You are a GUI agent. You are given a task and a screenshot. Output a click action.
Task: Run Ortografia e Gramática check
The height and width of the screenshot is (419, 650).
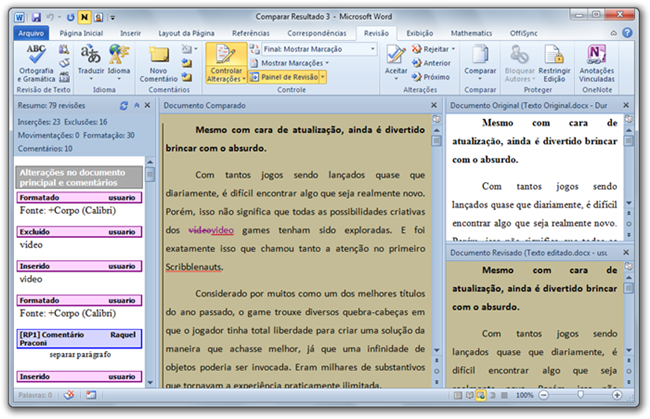coord(36,63)
